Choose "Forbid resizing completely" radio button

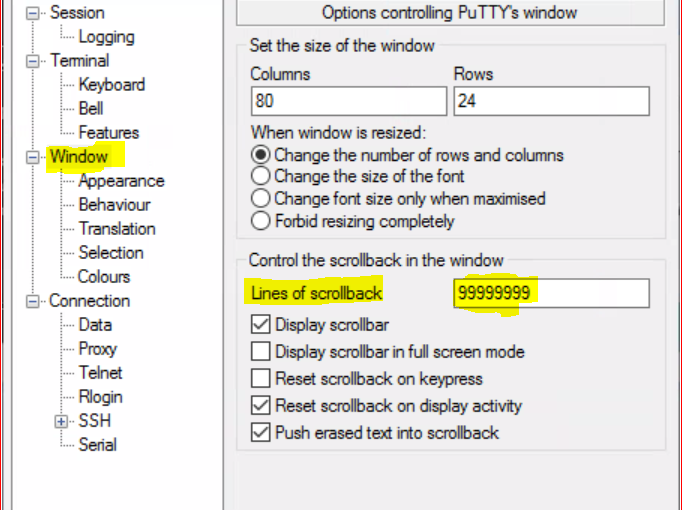[x=260, y=221]
